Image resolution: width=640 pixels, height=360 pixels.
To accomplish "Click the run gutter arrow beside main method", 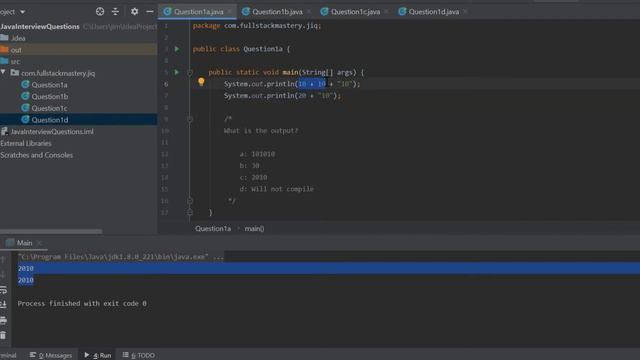I will point(177,72).
